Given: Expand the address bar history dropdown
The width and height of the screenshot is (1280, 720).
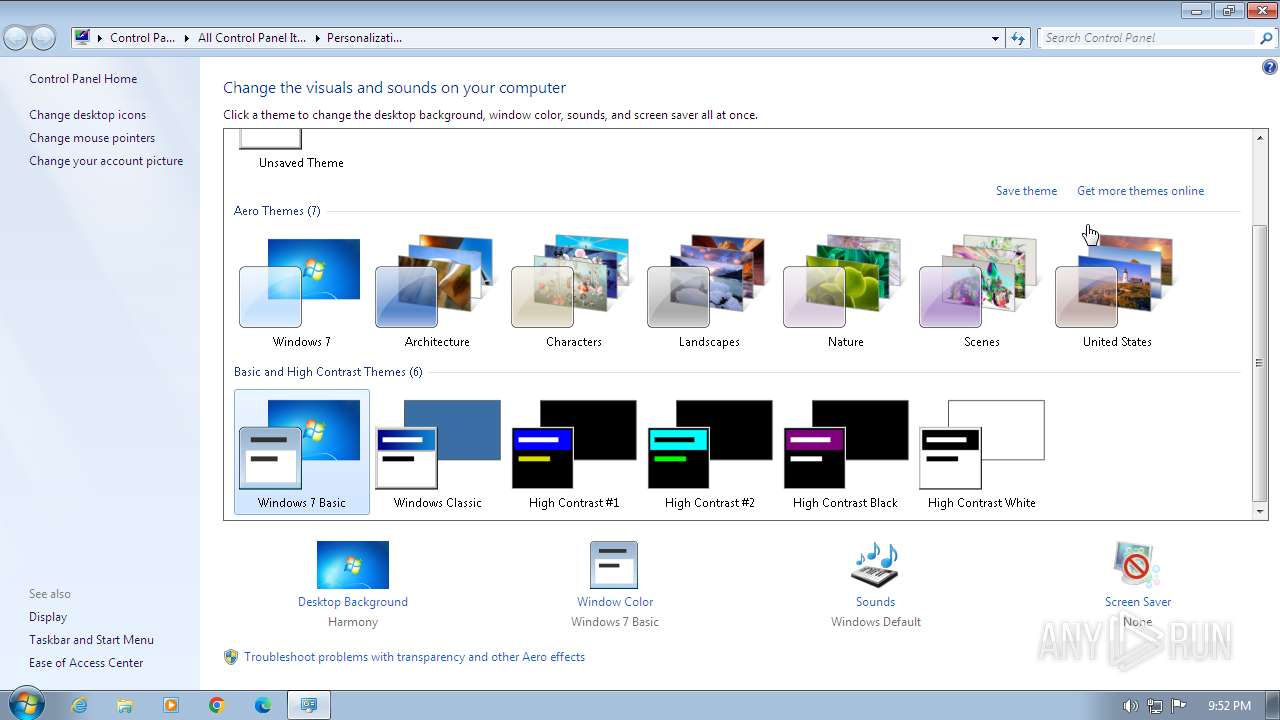Looking at the screenshot, I should [x=995, y=38].
